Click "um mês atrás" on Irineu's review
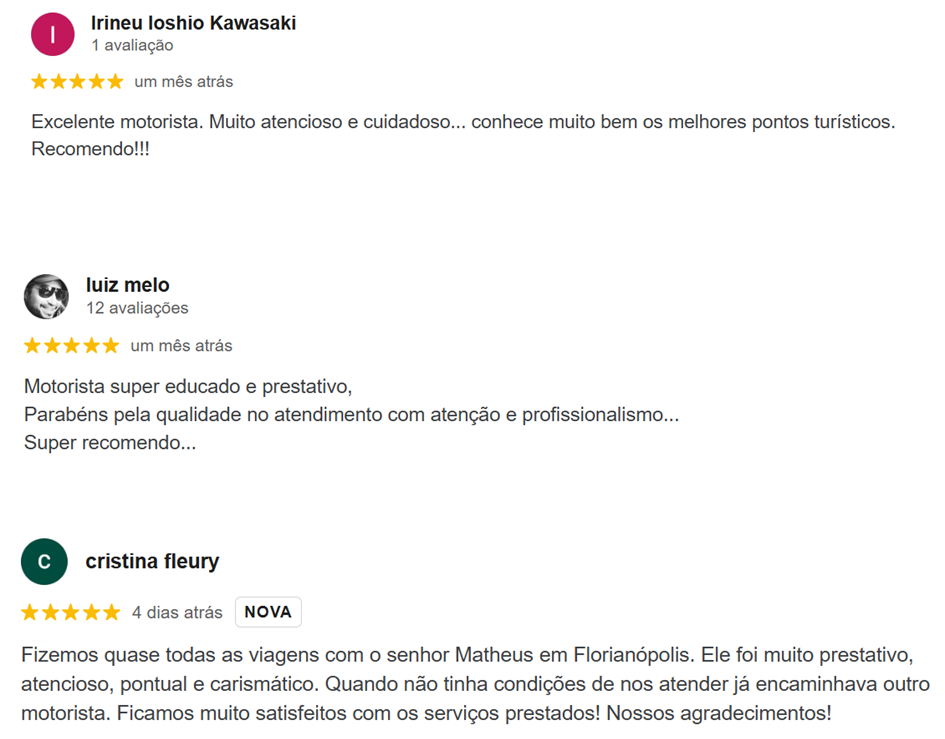The height and width of the screenshot is (739, 945). point(184,81)
